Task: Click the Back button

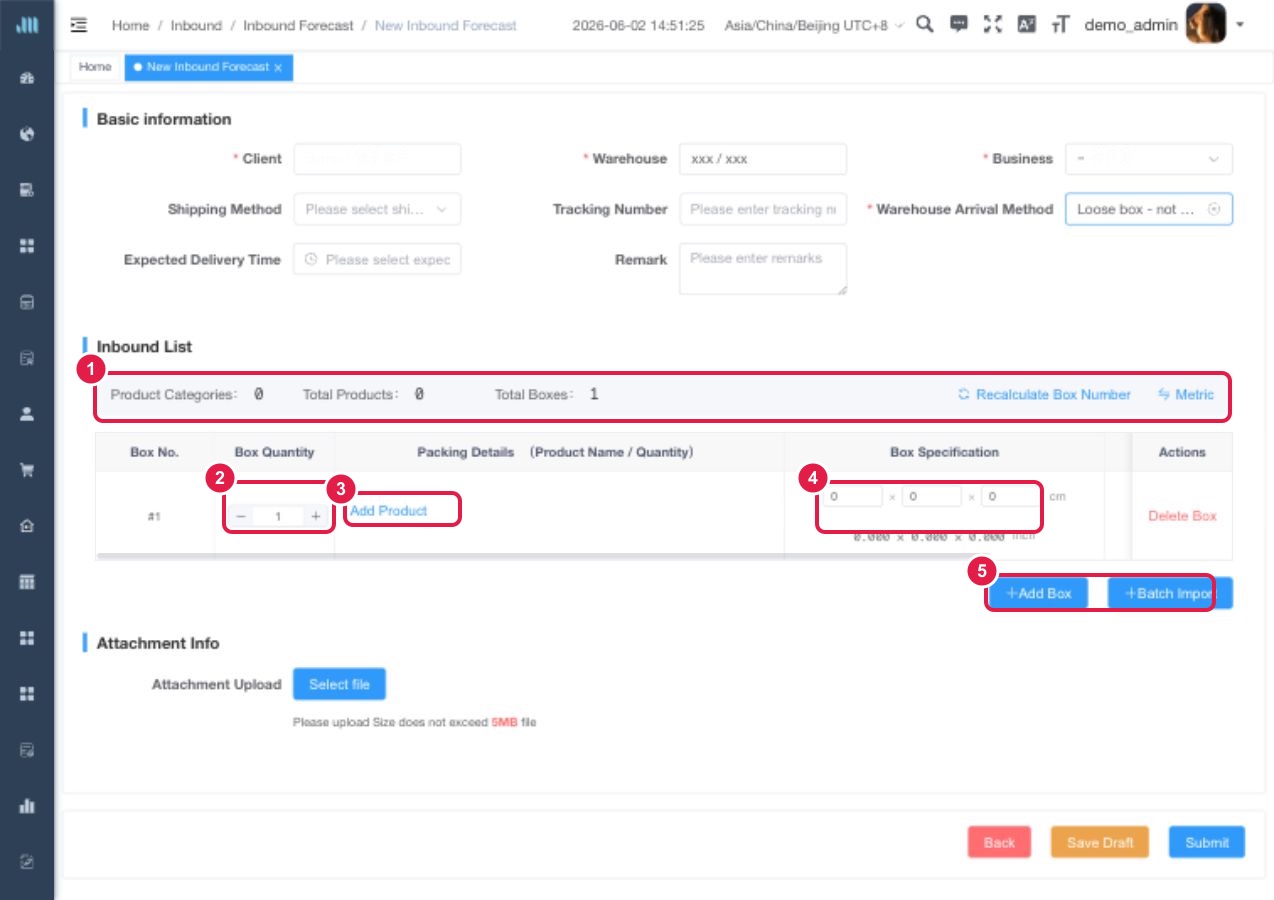Action: 999,842
